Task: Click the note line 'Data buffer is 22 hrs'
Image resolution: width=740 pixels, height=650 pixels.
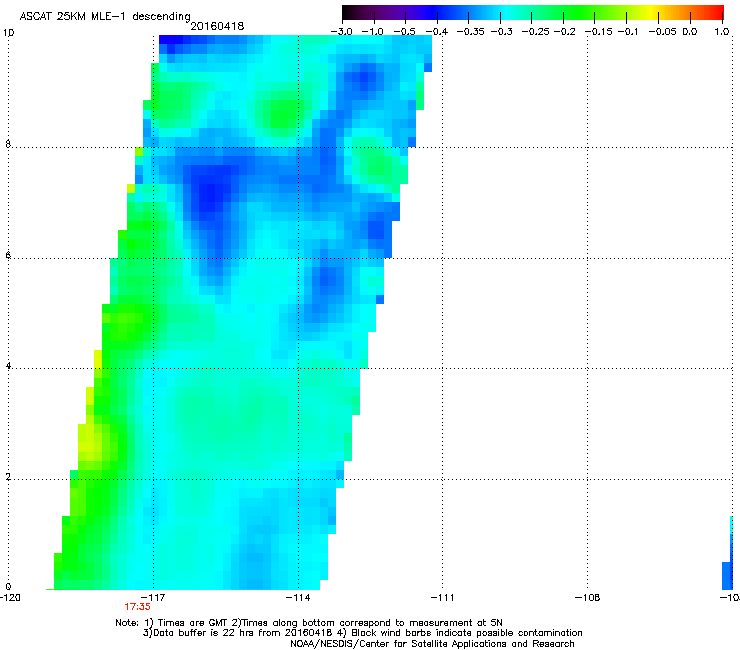Action: pyautogui.click(x=362, y=633)
